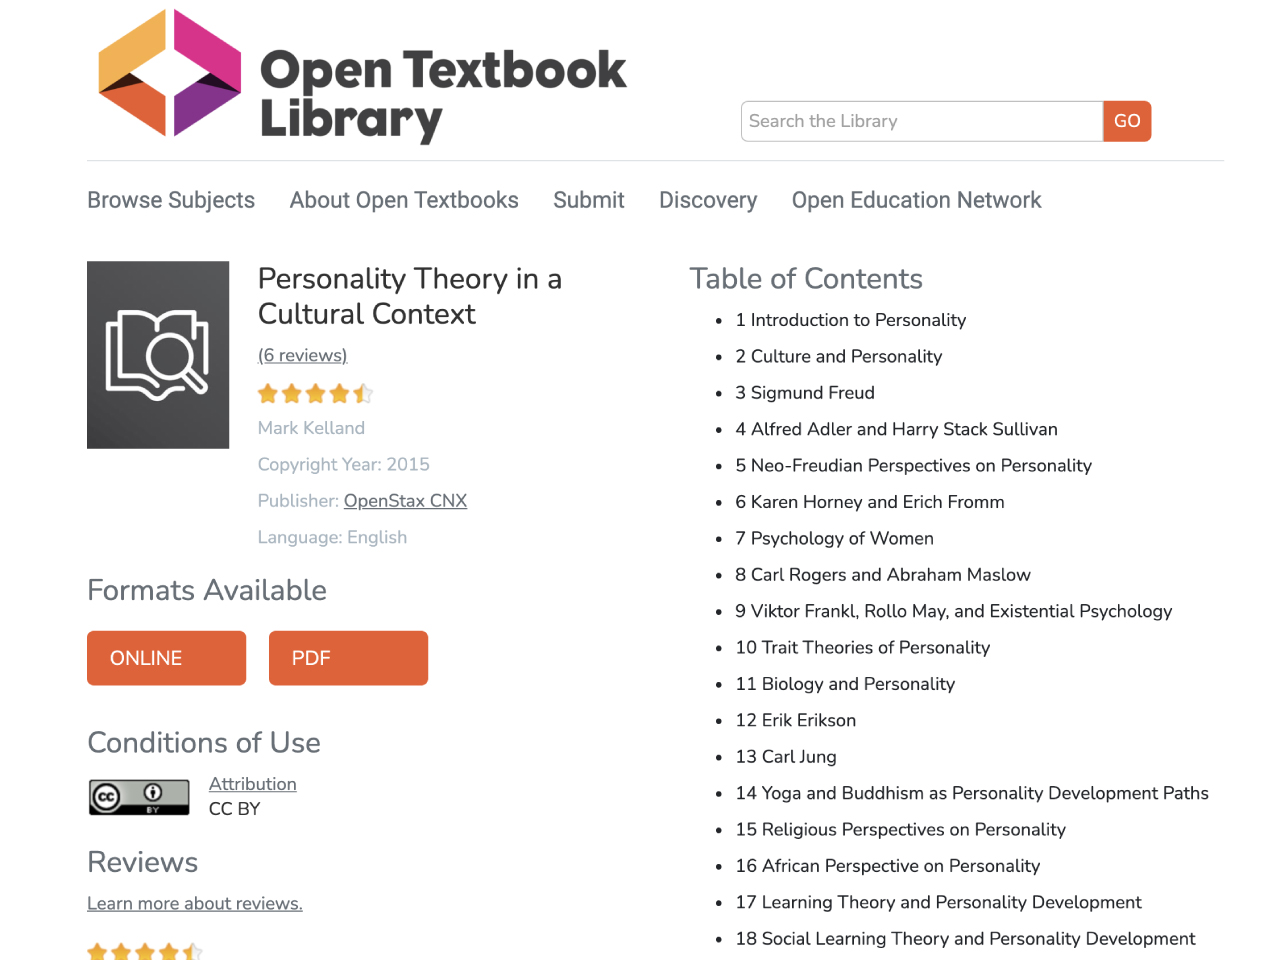The width and height of the screenshot is (1280, 960).
Task: Click Language: English text
Action: pyautogui.click(x=332, y=537)
